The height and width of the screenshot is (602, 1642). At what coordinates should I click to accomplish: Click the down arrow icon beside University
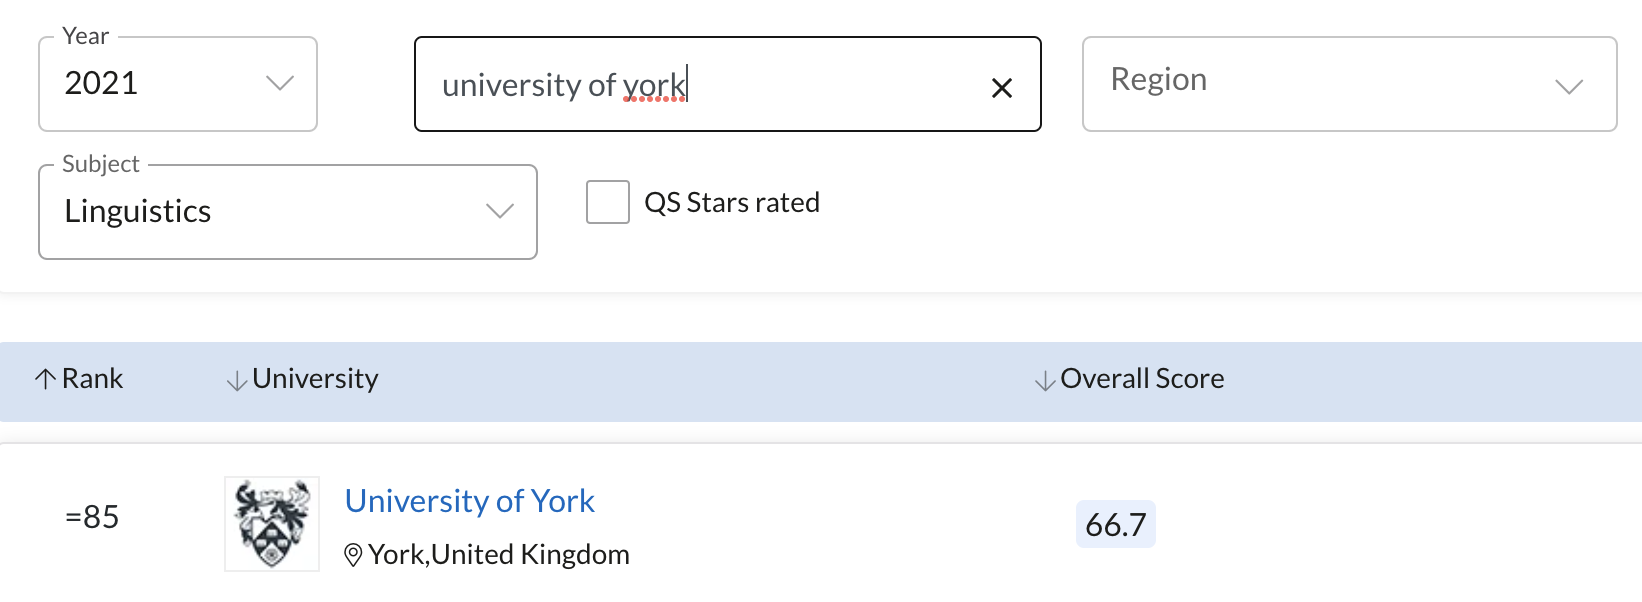pos(237,380)
